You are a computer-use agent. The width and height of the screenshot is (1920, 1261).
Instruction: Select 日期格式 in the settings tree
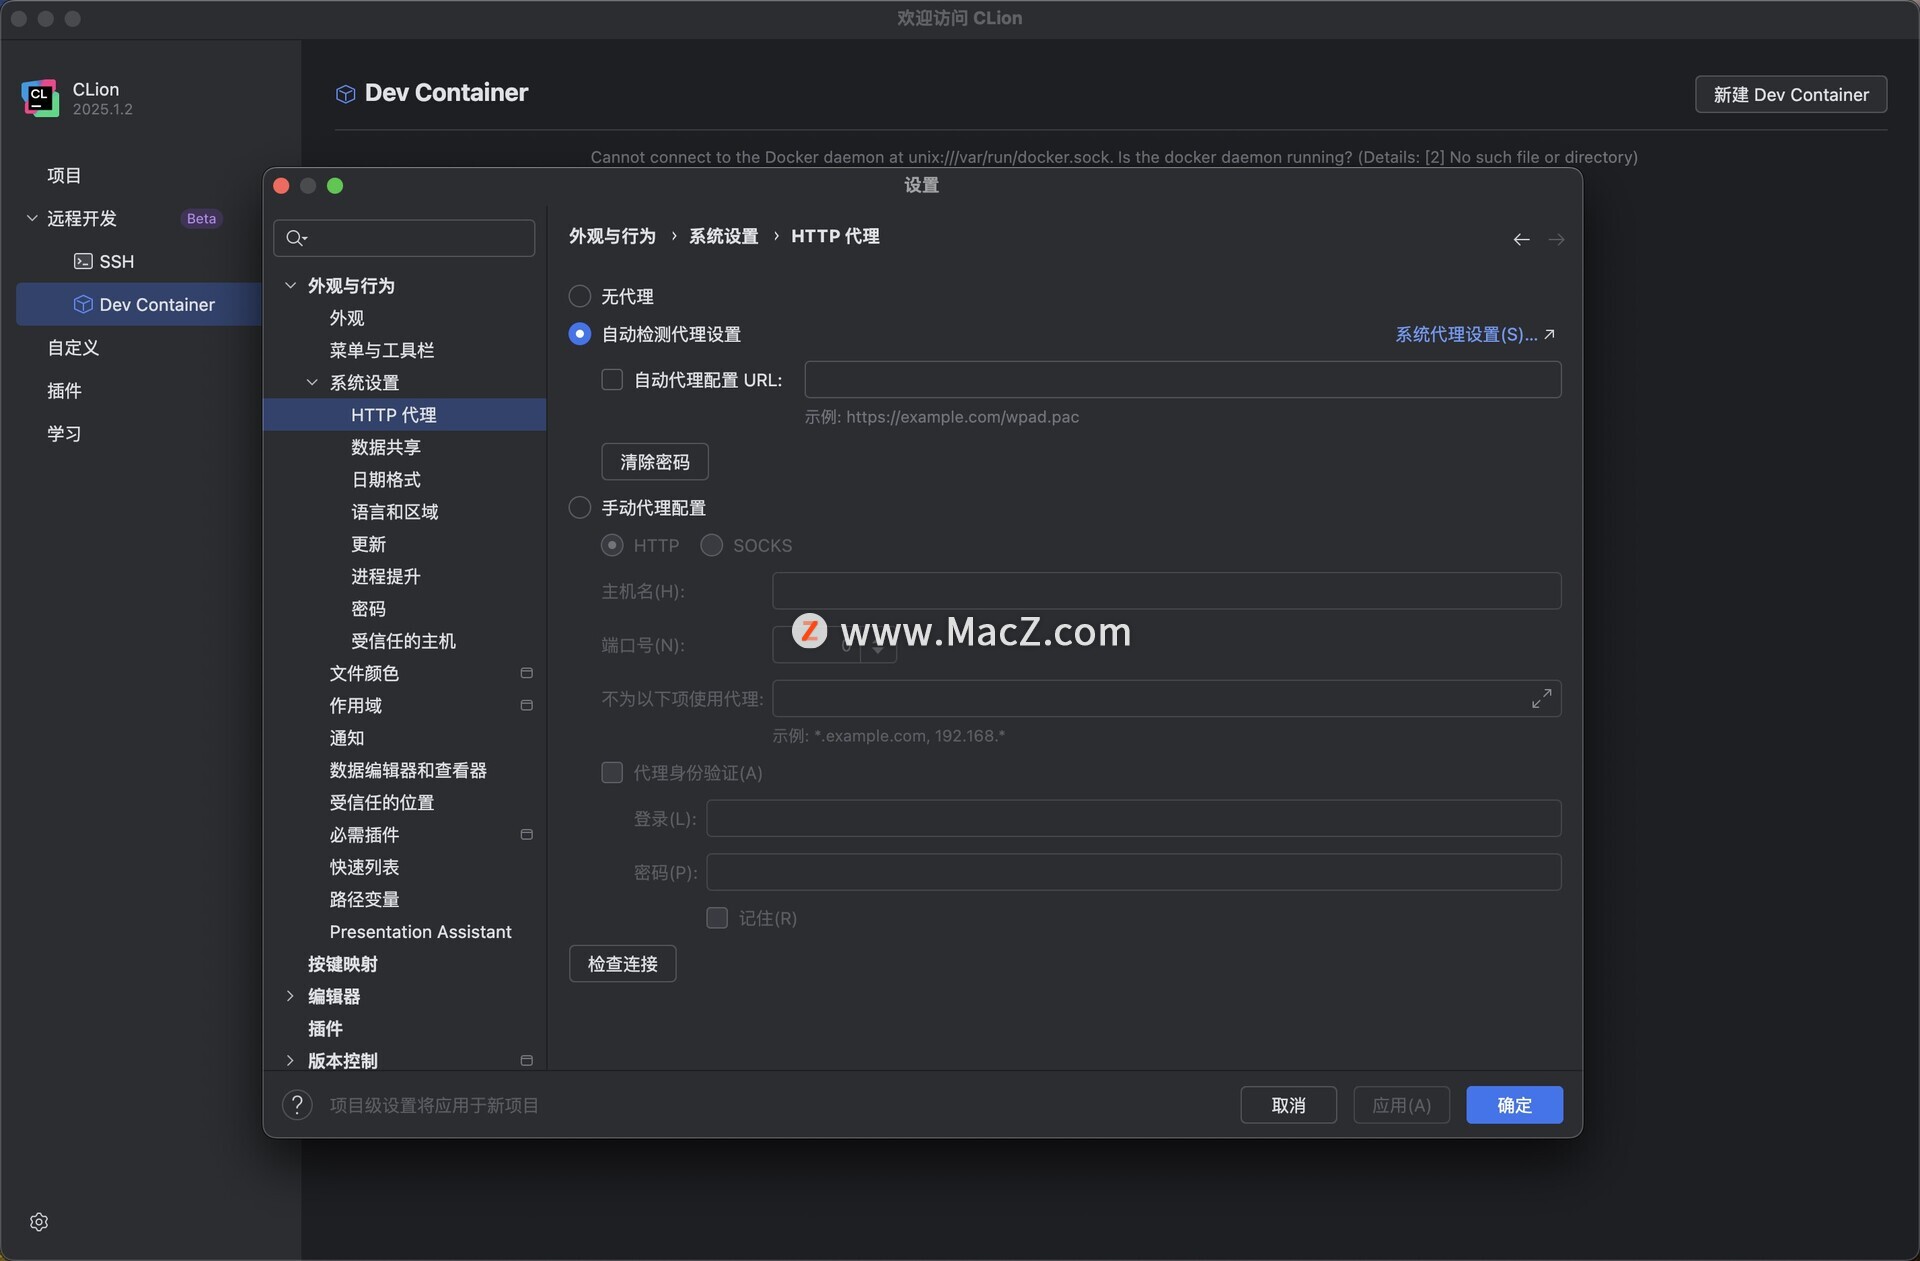tap(386, 480)
